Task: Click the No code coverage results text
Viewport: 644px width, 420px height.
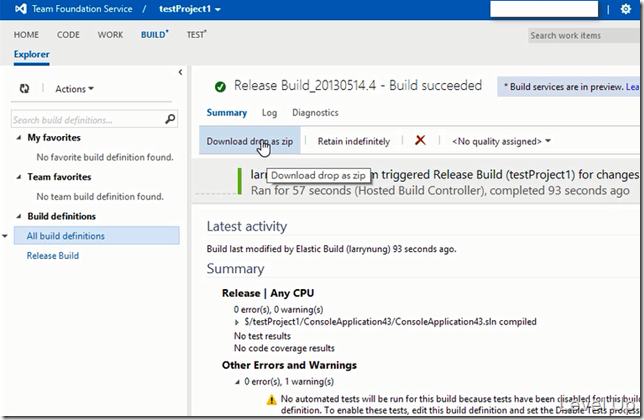Action: [x=284, y=349]
